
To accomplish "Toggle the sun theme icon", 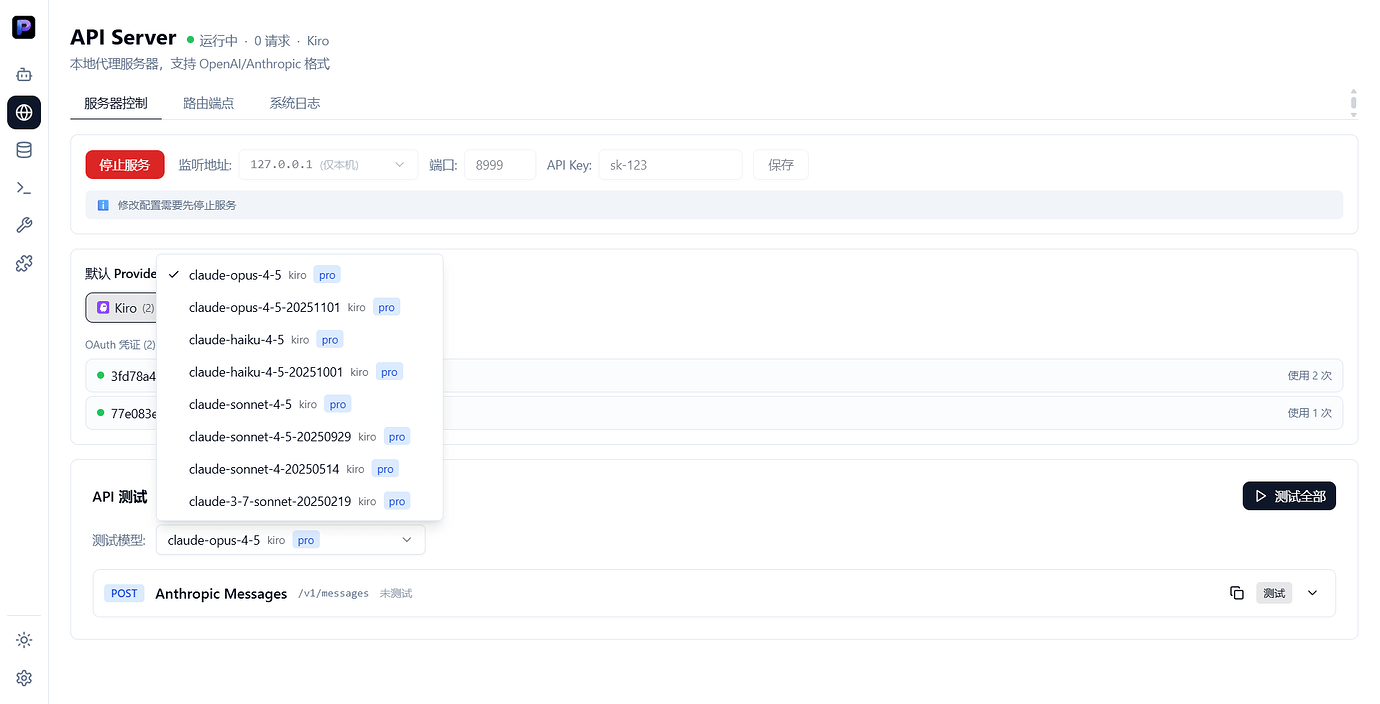I will 24,640.
